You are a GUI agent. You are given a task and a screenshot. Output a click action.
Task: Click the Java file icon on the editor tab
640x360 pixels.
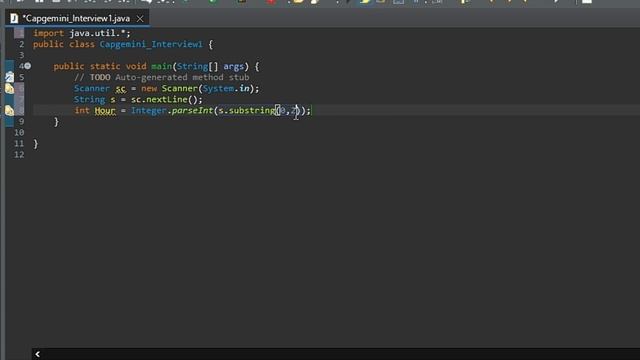tap(14, 18)
